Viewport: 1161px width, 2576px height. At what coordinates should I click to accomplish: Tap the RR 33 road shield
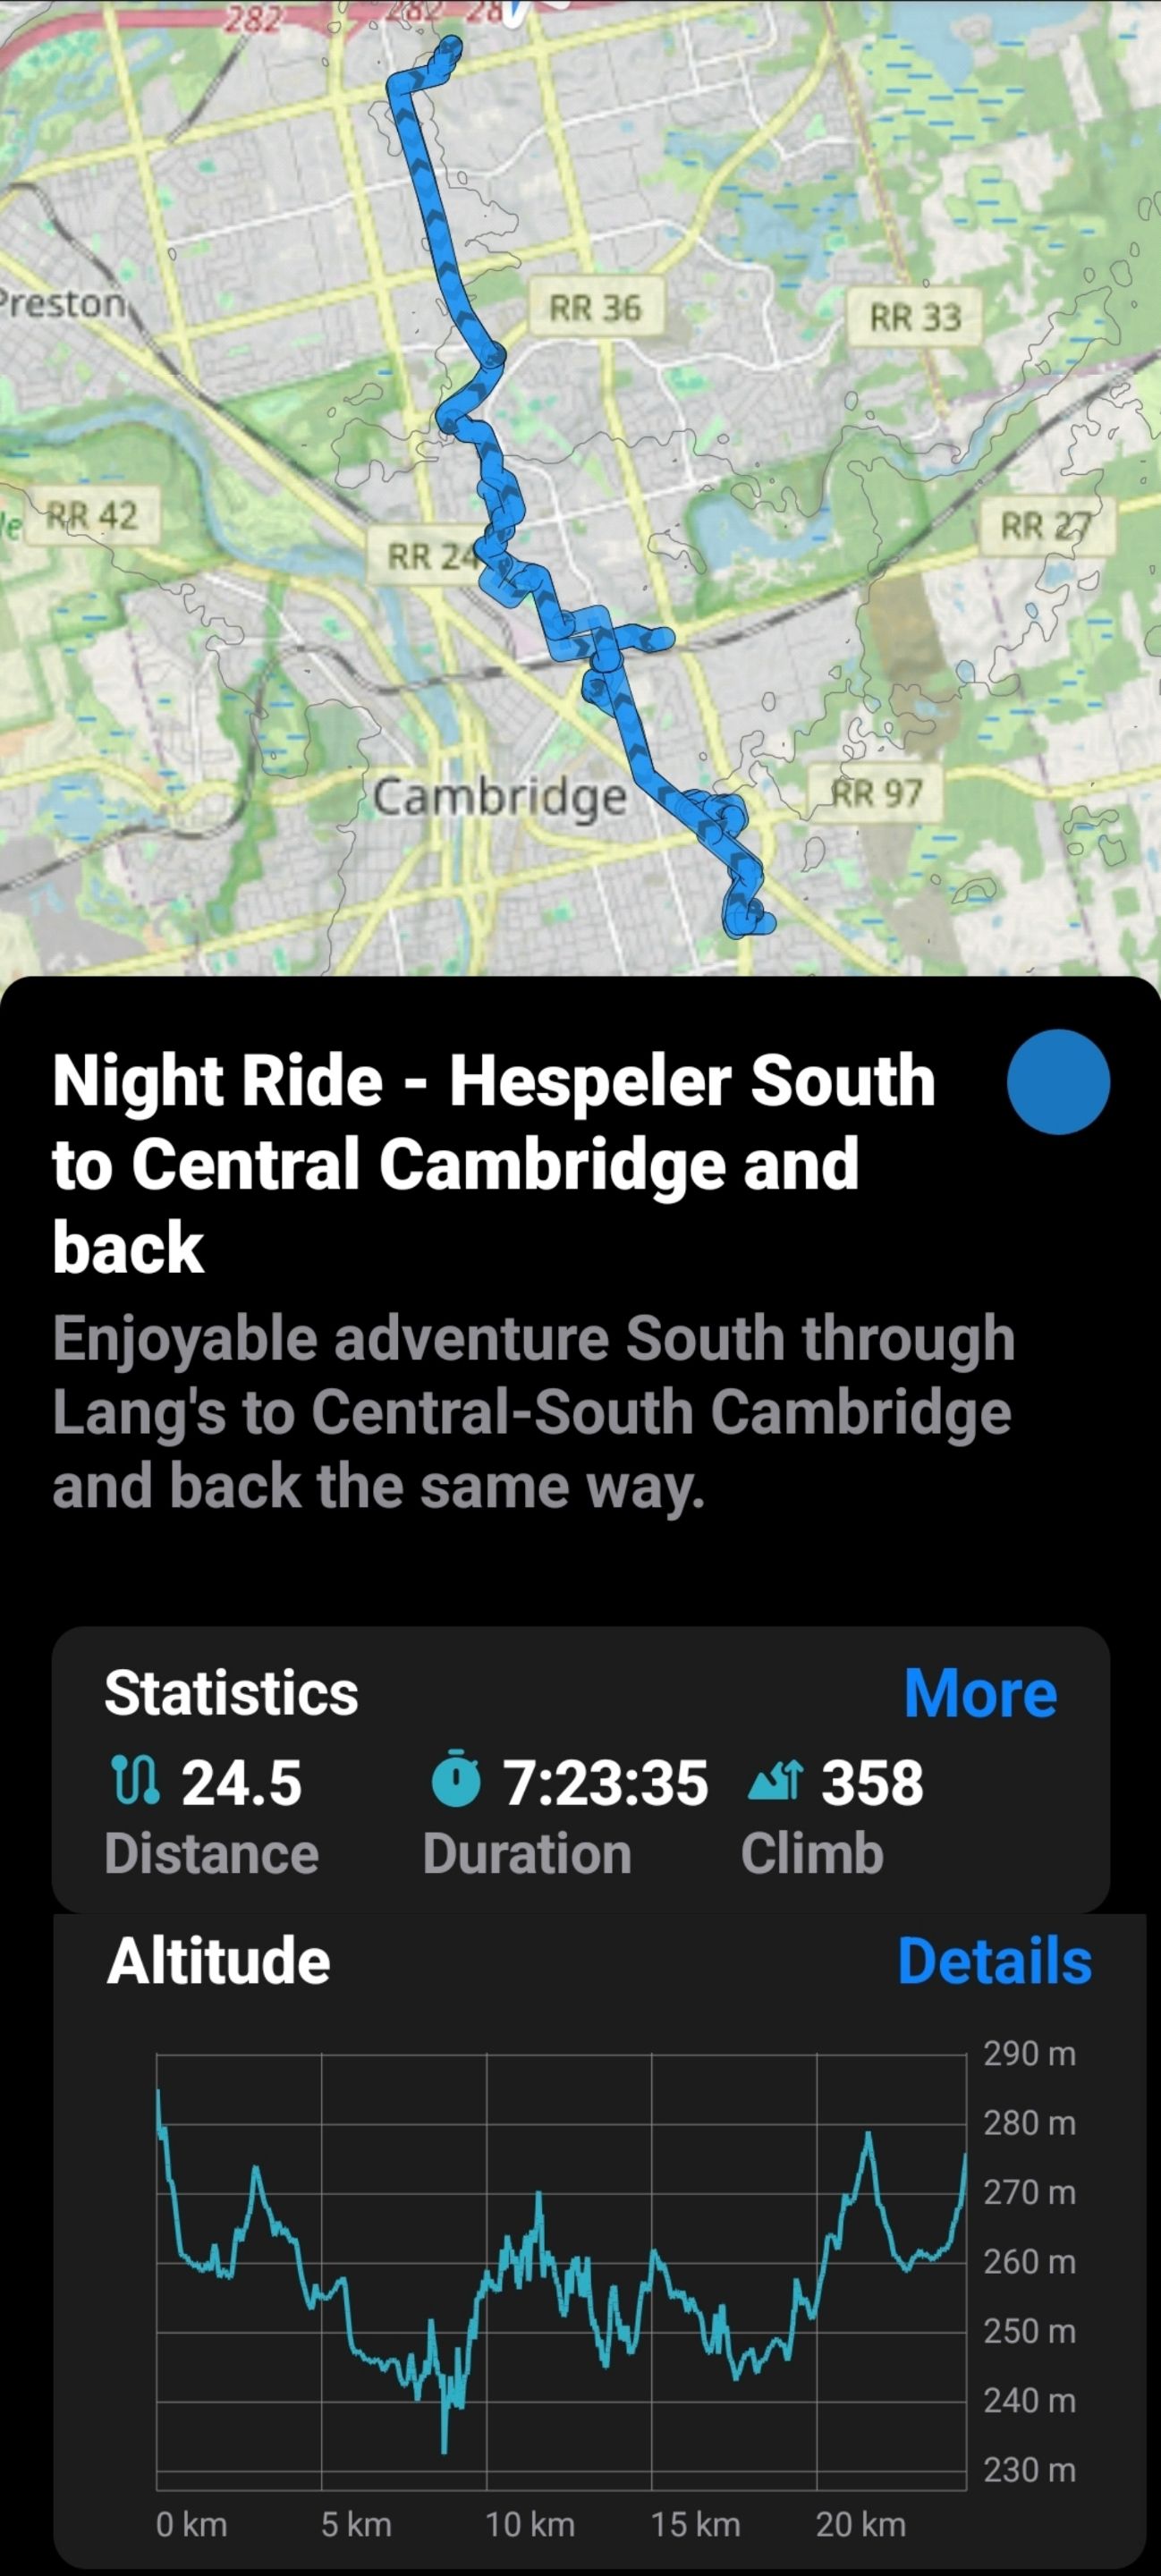click(915, 317)
